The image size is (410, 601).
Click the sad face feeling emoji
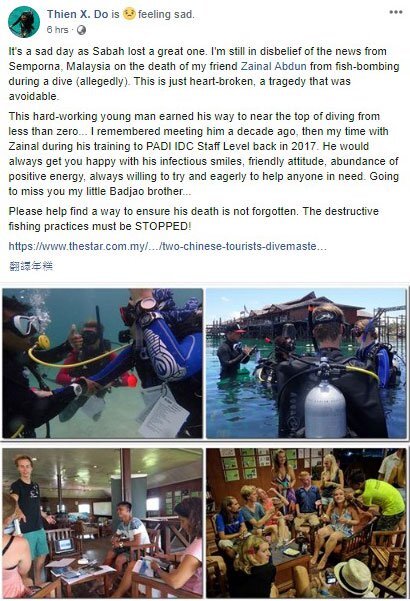pos(129,14)
